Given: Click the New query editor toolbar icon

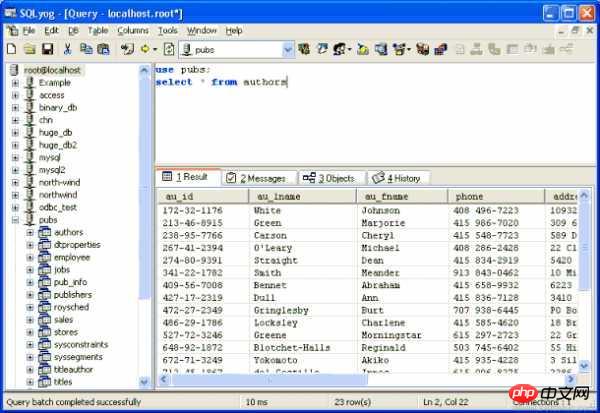Looking at the screenshot, I should tap(11, 48).
